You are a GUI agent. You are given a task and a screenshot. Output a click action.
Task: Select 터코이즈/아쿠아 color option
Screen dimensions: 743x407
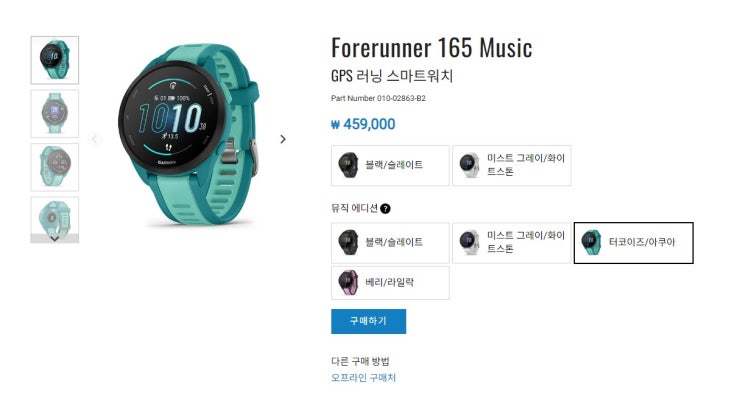pyautogui.click(x=633, y=243)
